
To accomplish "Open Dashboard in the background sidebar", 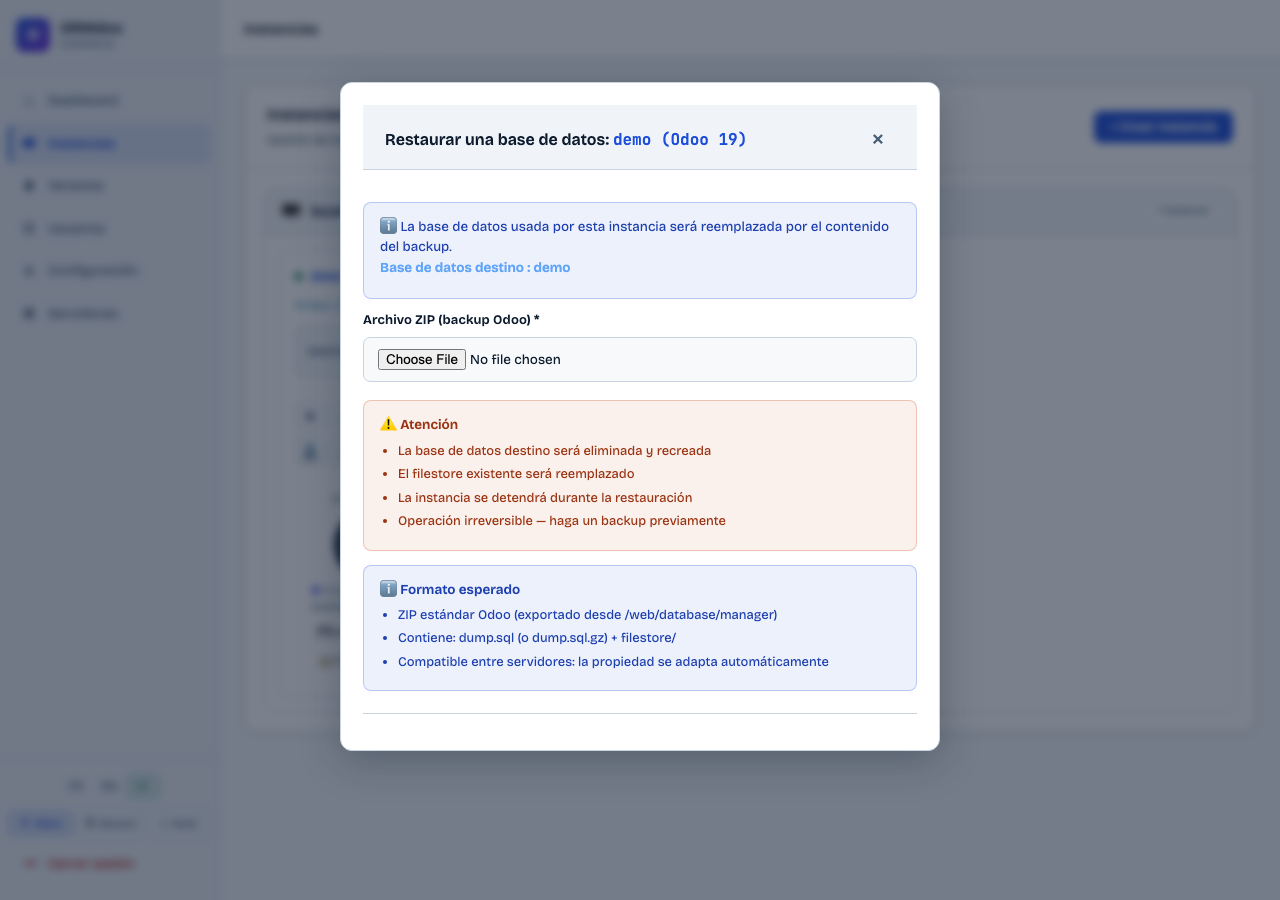I will pos(108,101).
